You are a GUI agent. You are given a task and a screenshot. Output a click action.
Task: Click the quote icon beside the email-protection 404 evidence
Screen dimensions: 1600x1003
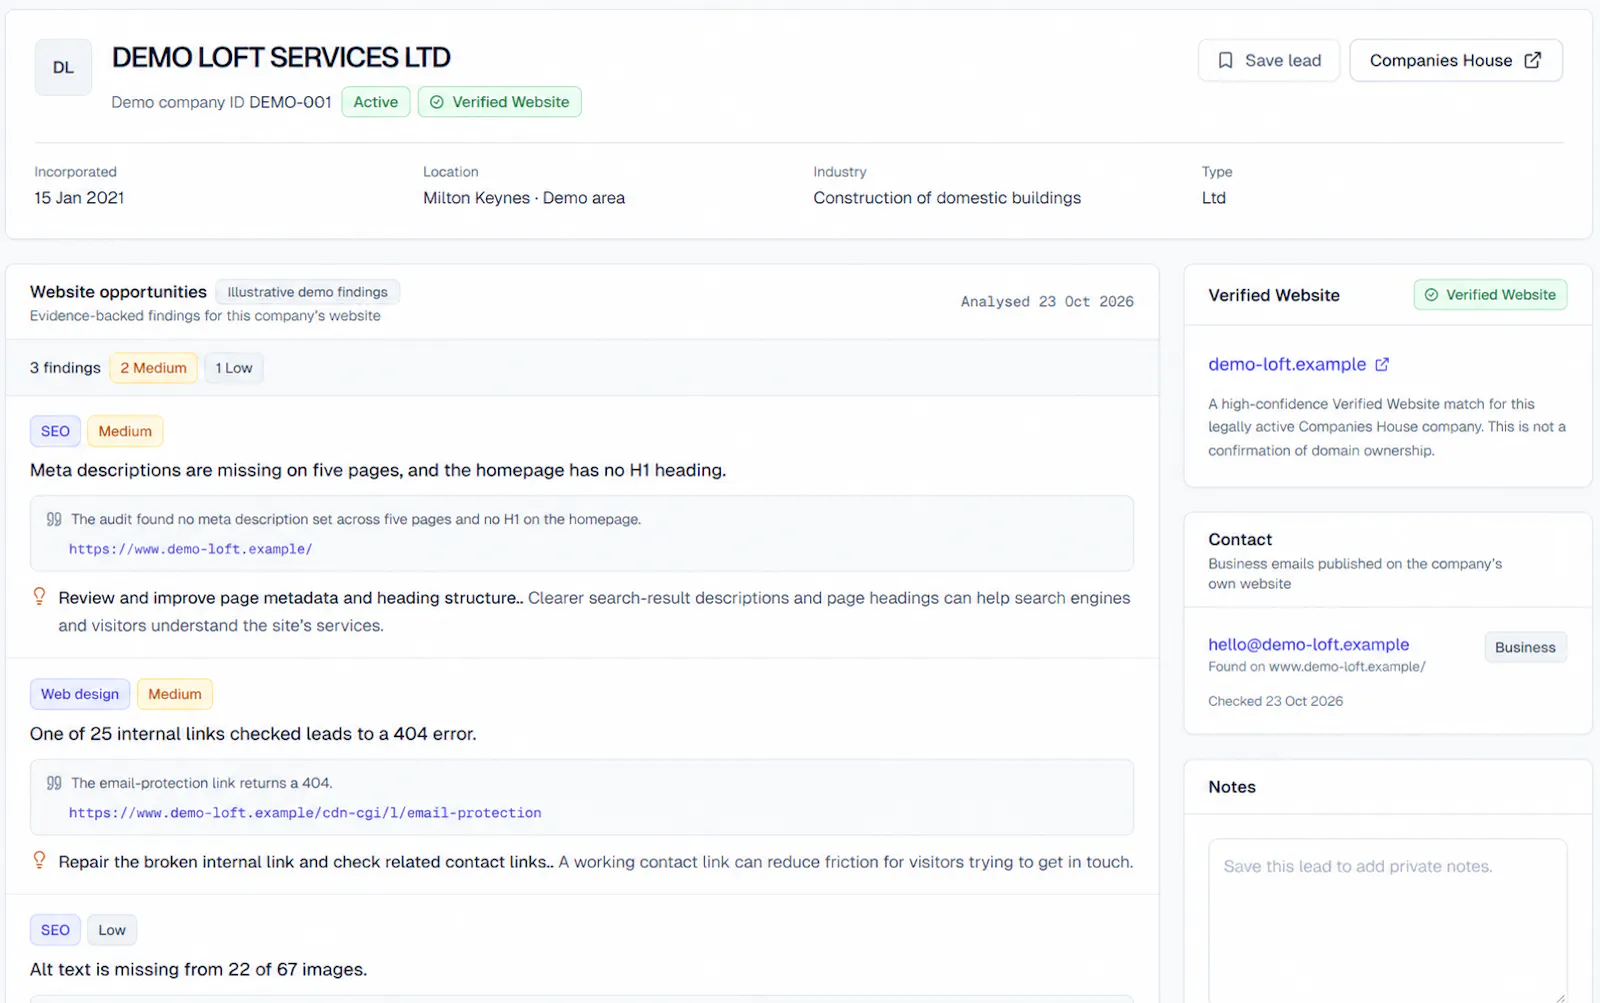[x=54, y=783]
